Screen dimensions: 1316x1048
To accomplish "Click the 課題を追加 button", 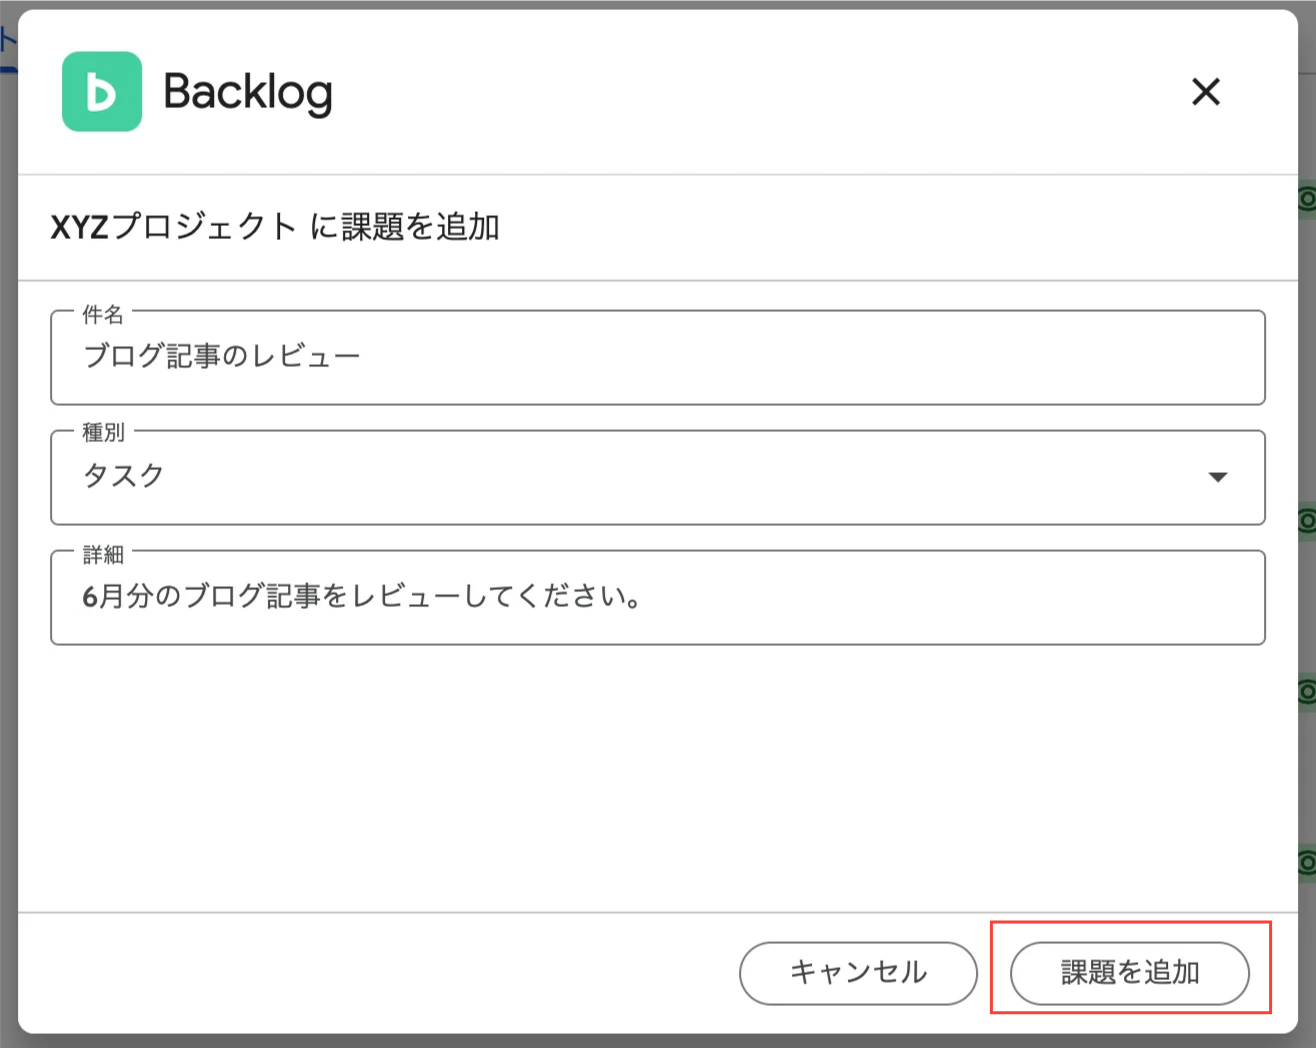I will pyautogui.click(x=1130, y=973).
